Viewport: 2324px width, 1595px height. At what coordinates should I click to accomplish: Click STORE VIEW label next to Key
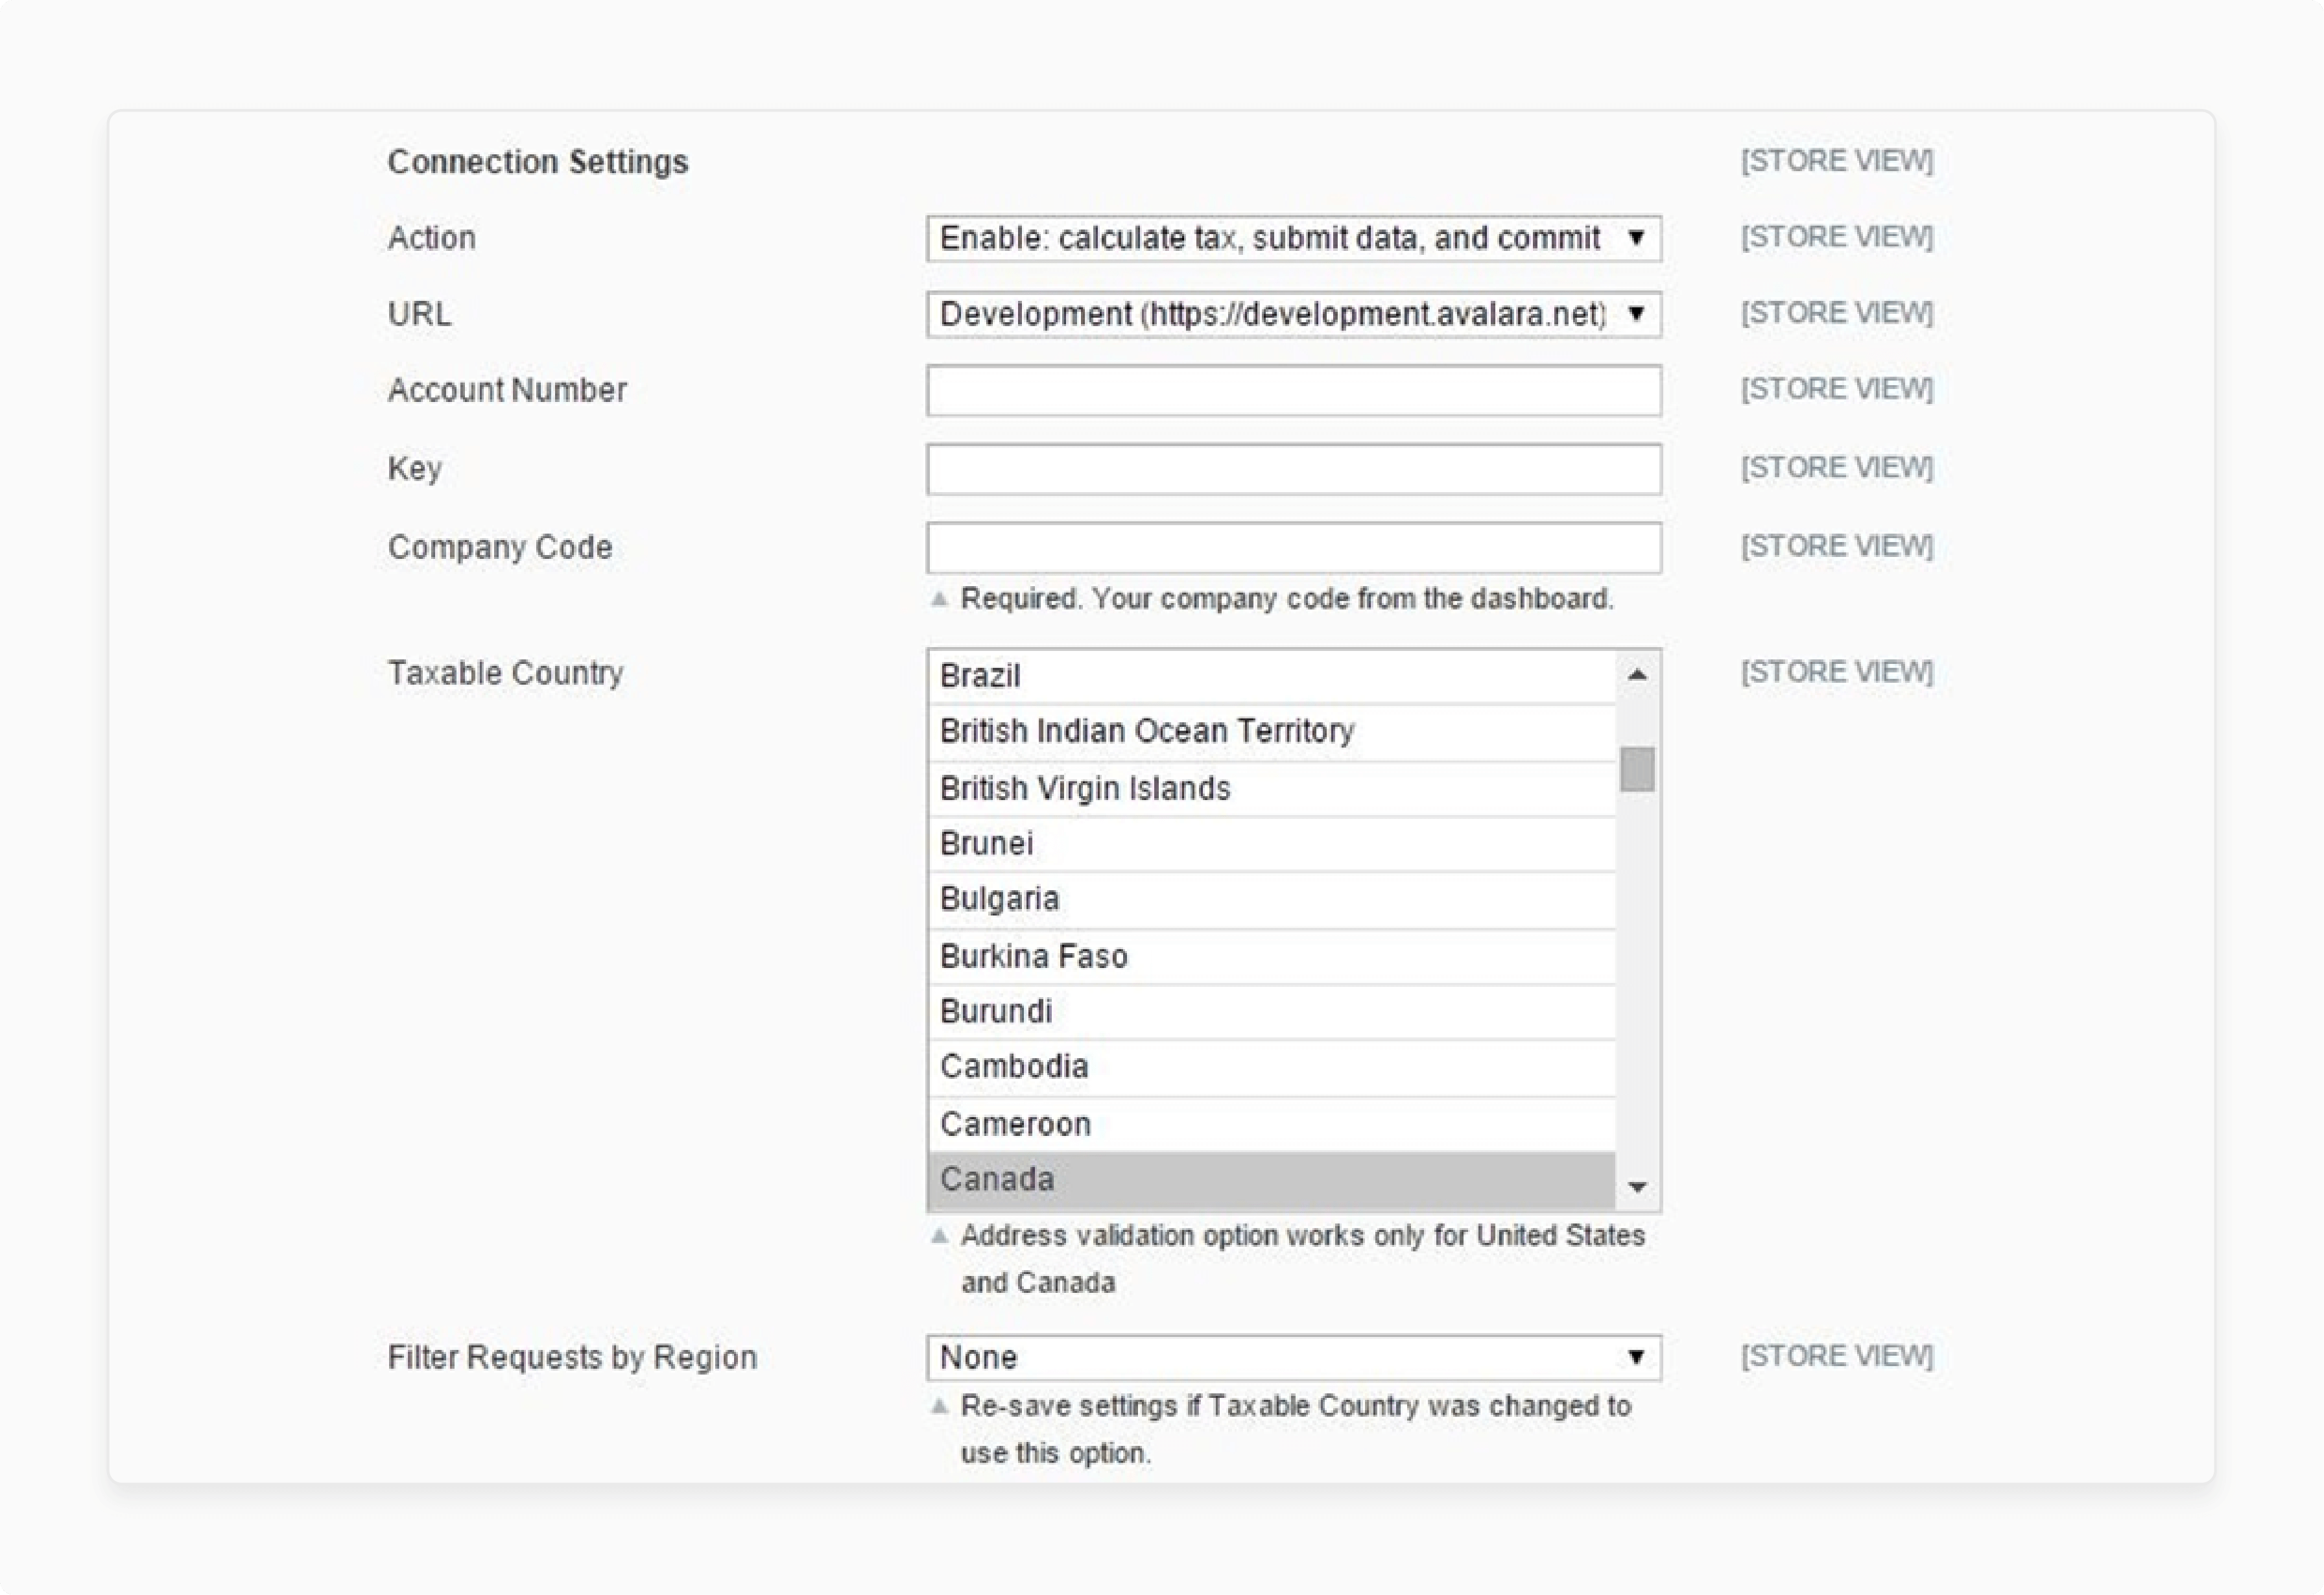pyautogui.click(x=1835, y=468)
